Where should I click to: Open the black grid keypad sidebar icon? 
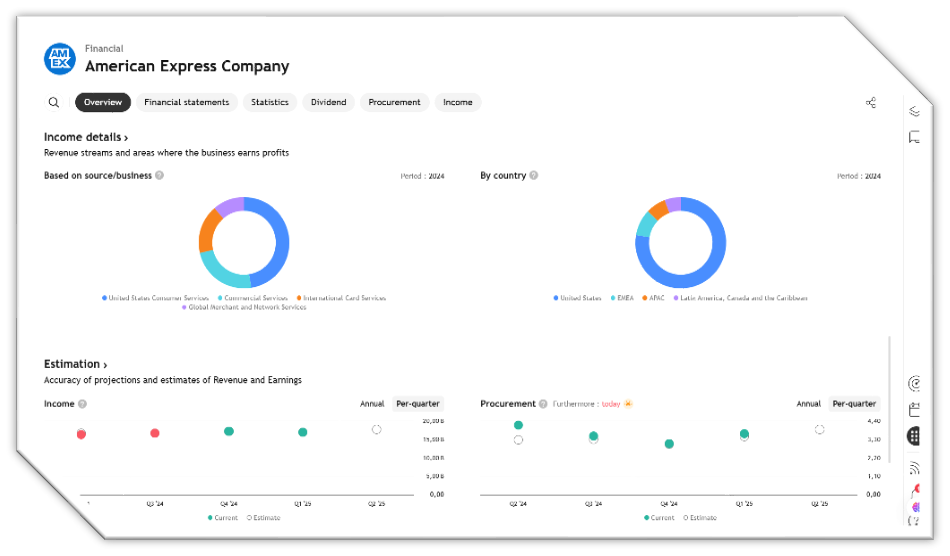coord(914,435)
